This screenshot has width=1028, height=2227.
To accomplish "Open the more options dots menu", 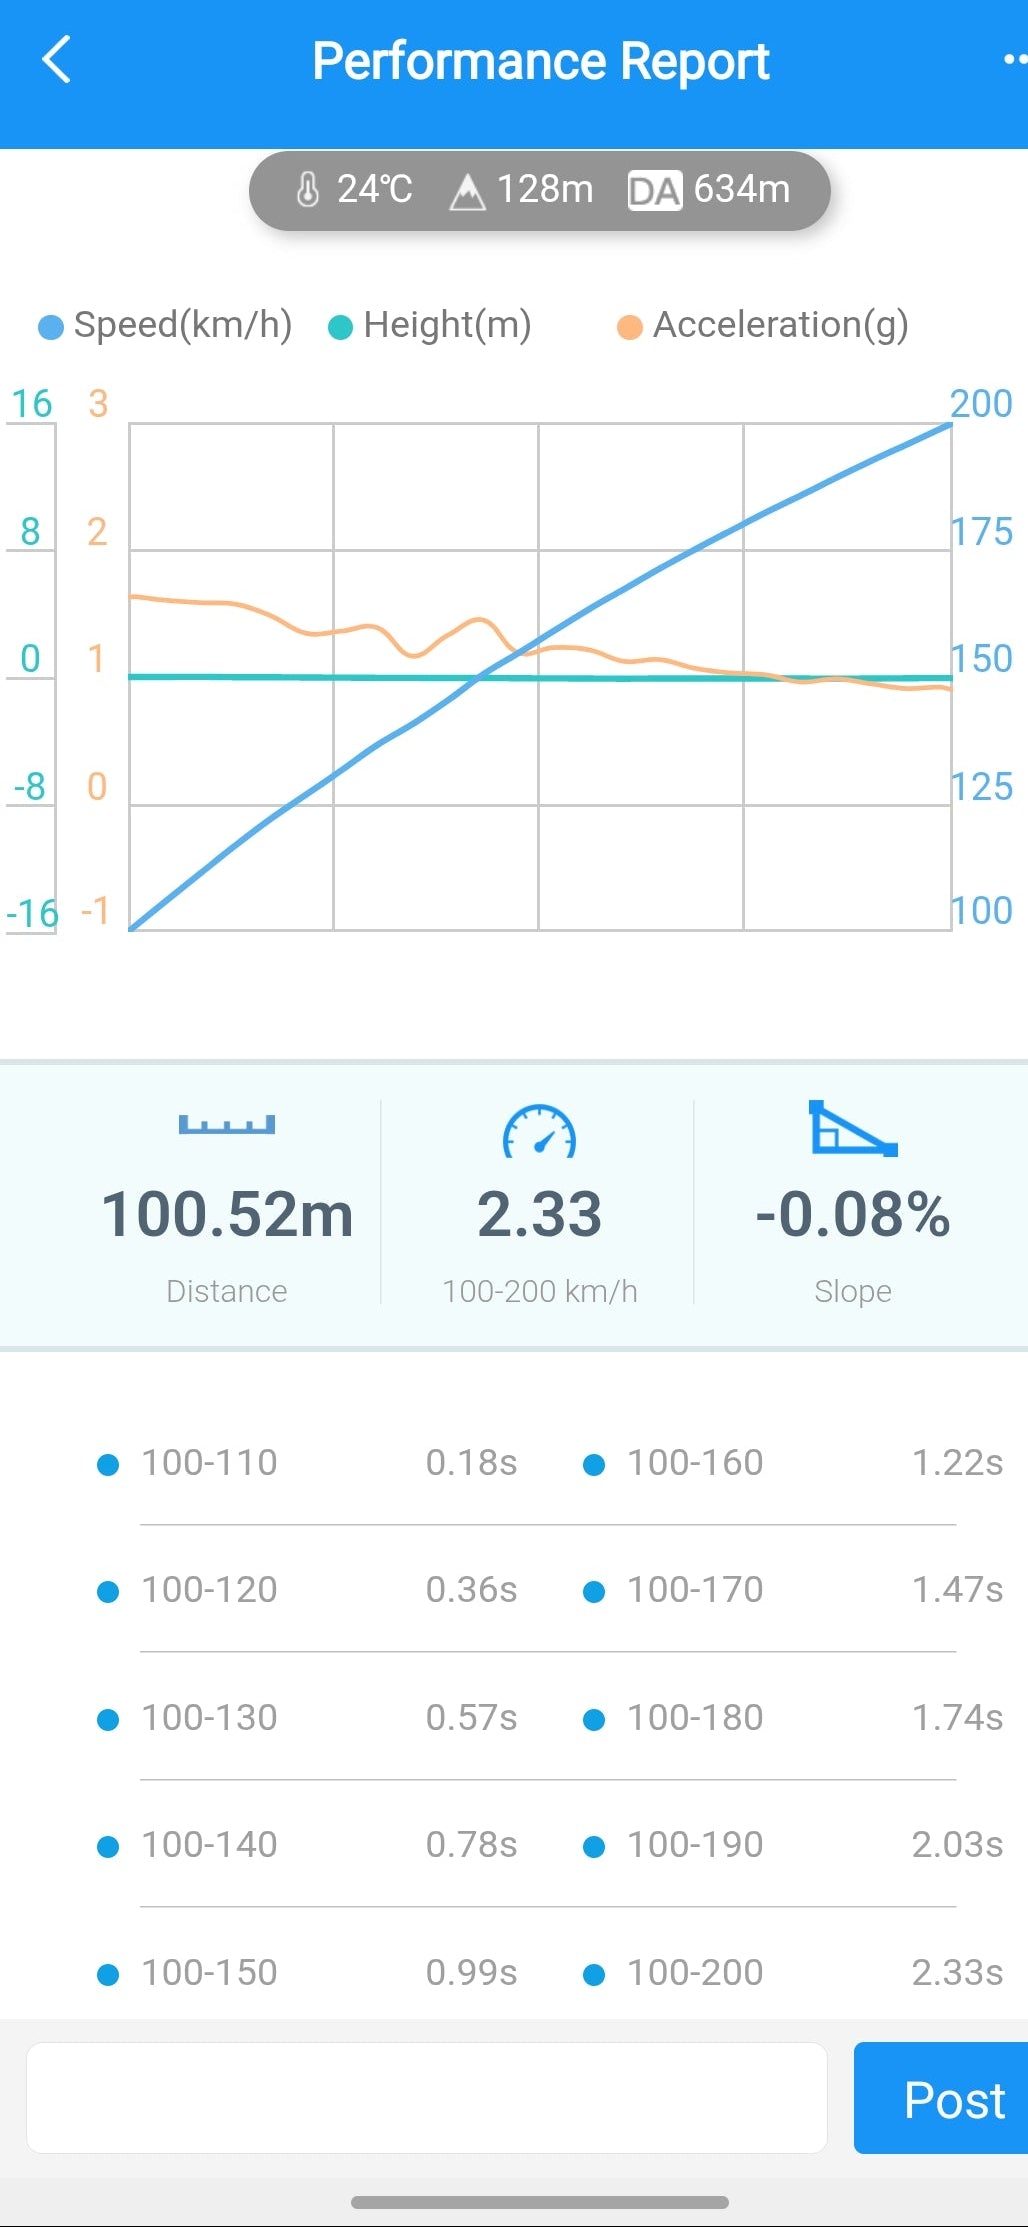I will coord(1014,60).
